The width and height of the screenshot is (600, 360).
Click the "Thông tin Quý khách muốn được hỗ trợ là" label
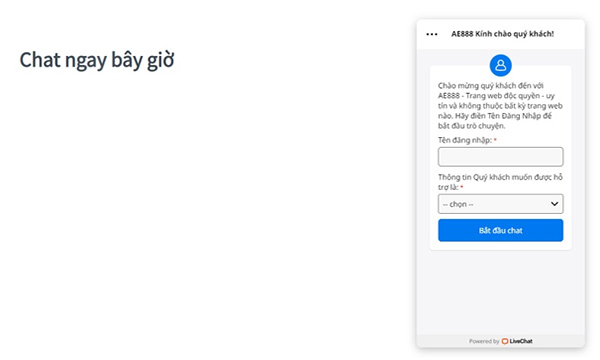[500, 182]
